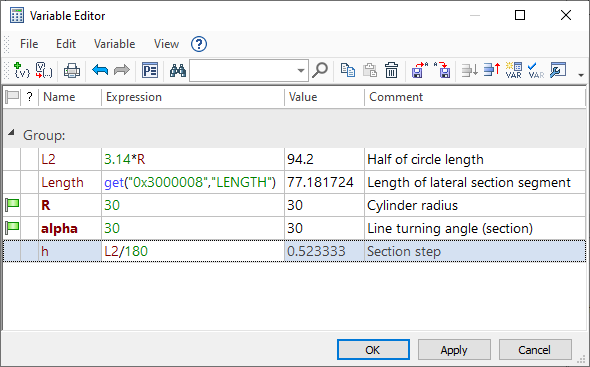Click the new variable icon

[x=21, y=70]
